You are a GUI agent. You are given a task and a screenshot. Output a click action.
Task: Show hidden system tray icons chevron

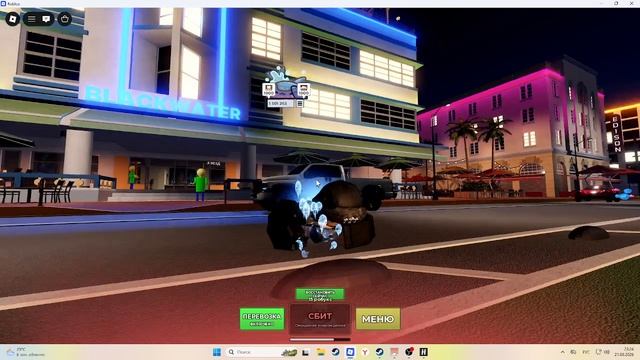click(x=562, y=352)
